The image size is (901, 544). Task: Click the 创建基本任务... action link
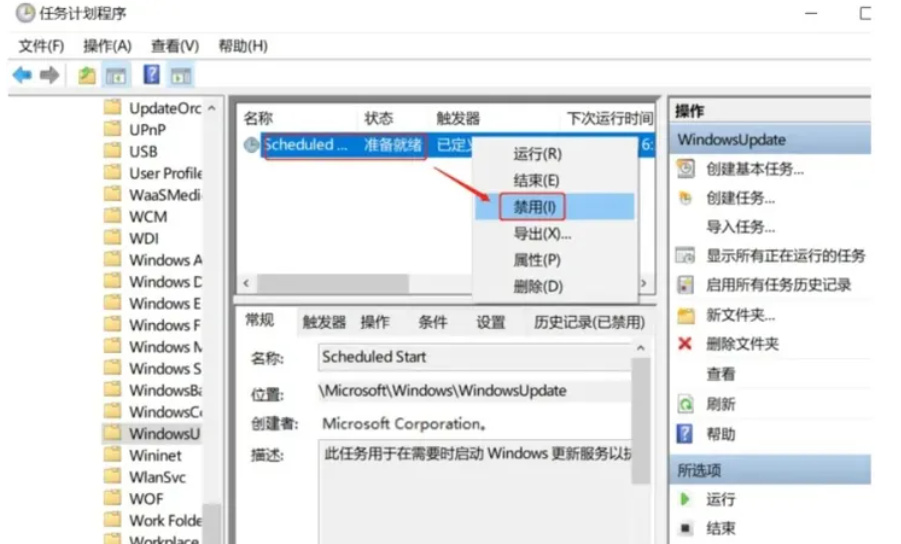(754, 169)
